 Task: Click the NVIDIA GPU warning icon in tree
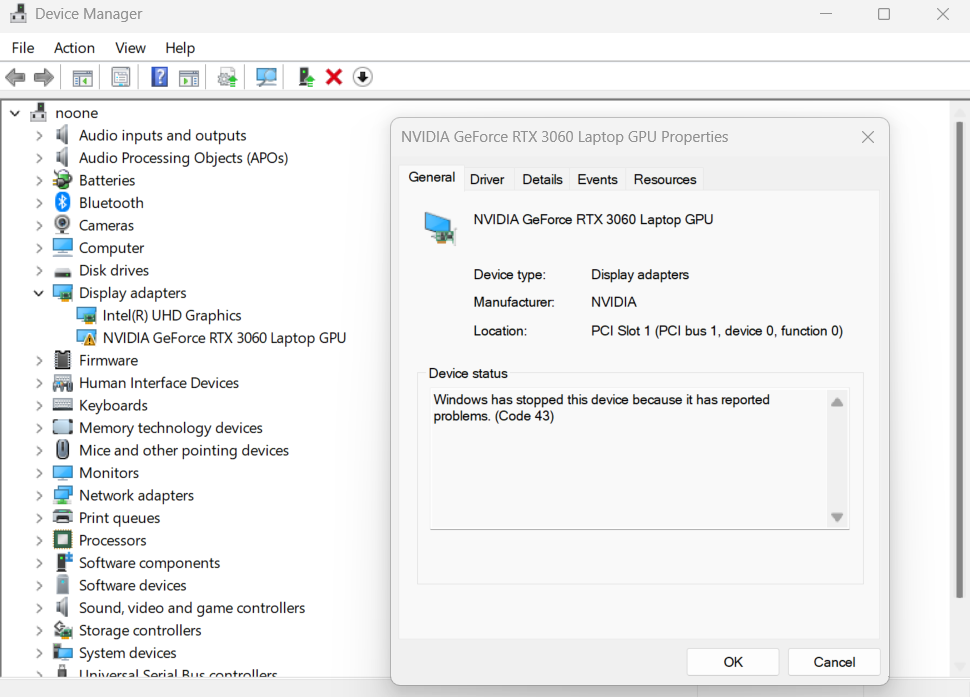[x=87, y=338]
